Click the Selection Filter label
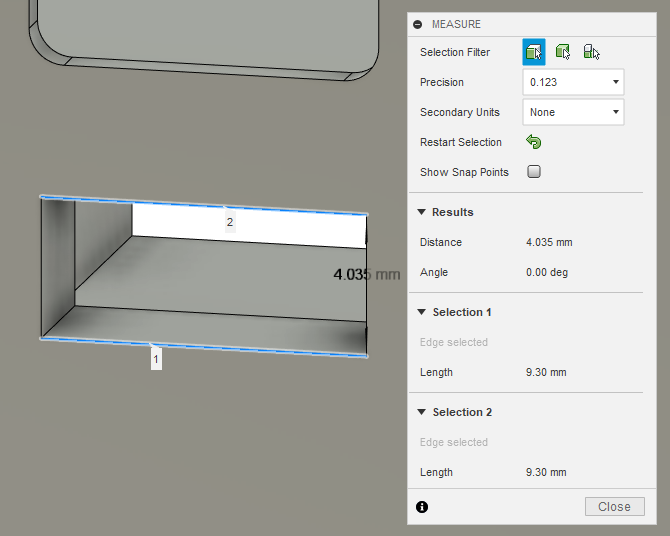Viewport: 670px width, 536px height. [x=455, y=52]
